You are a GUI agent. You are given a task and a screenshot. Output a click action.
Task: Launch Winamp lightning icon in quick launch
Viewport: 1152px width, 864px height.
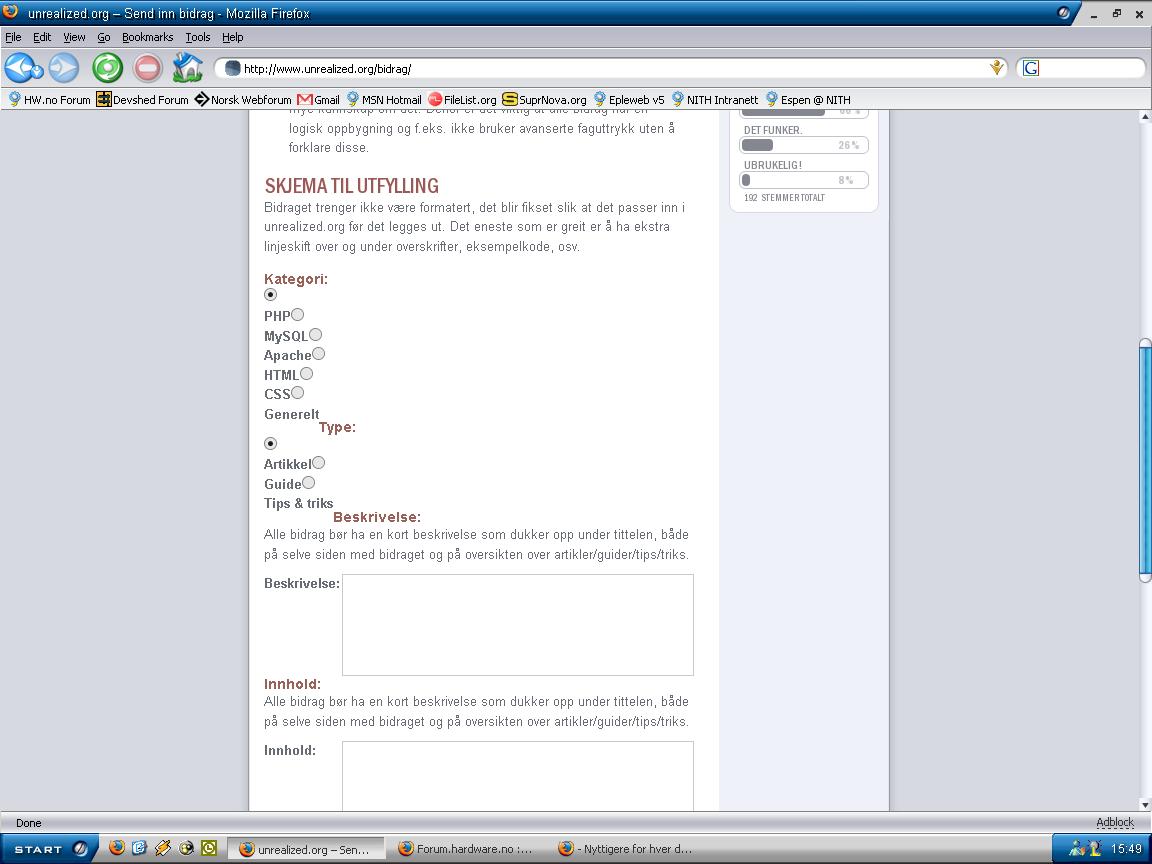(162, 848)
